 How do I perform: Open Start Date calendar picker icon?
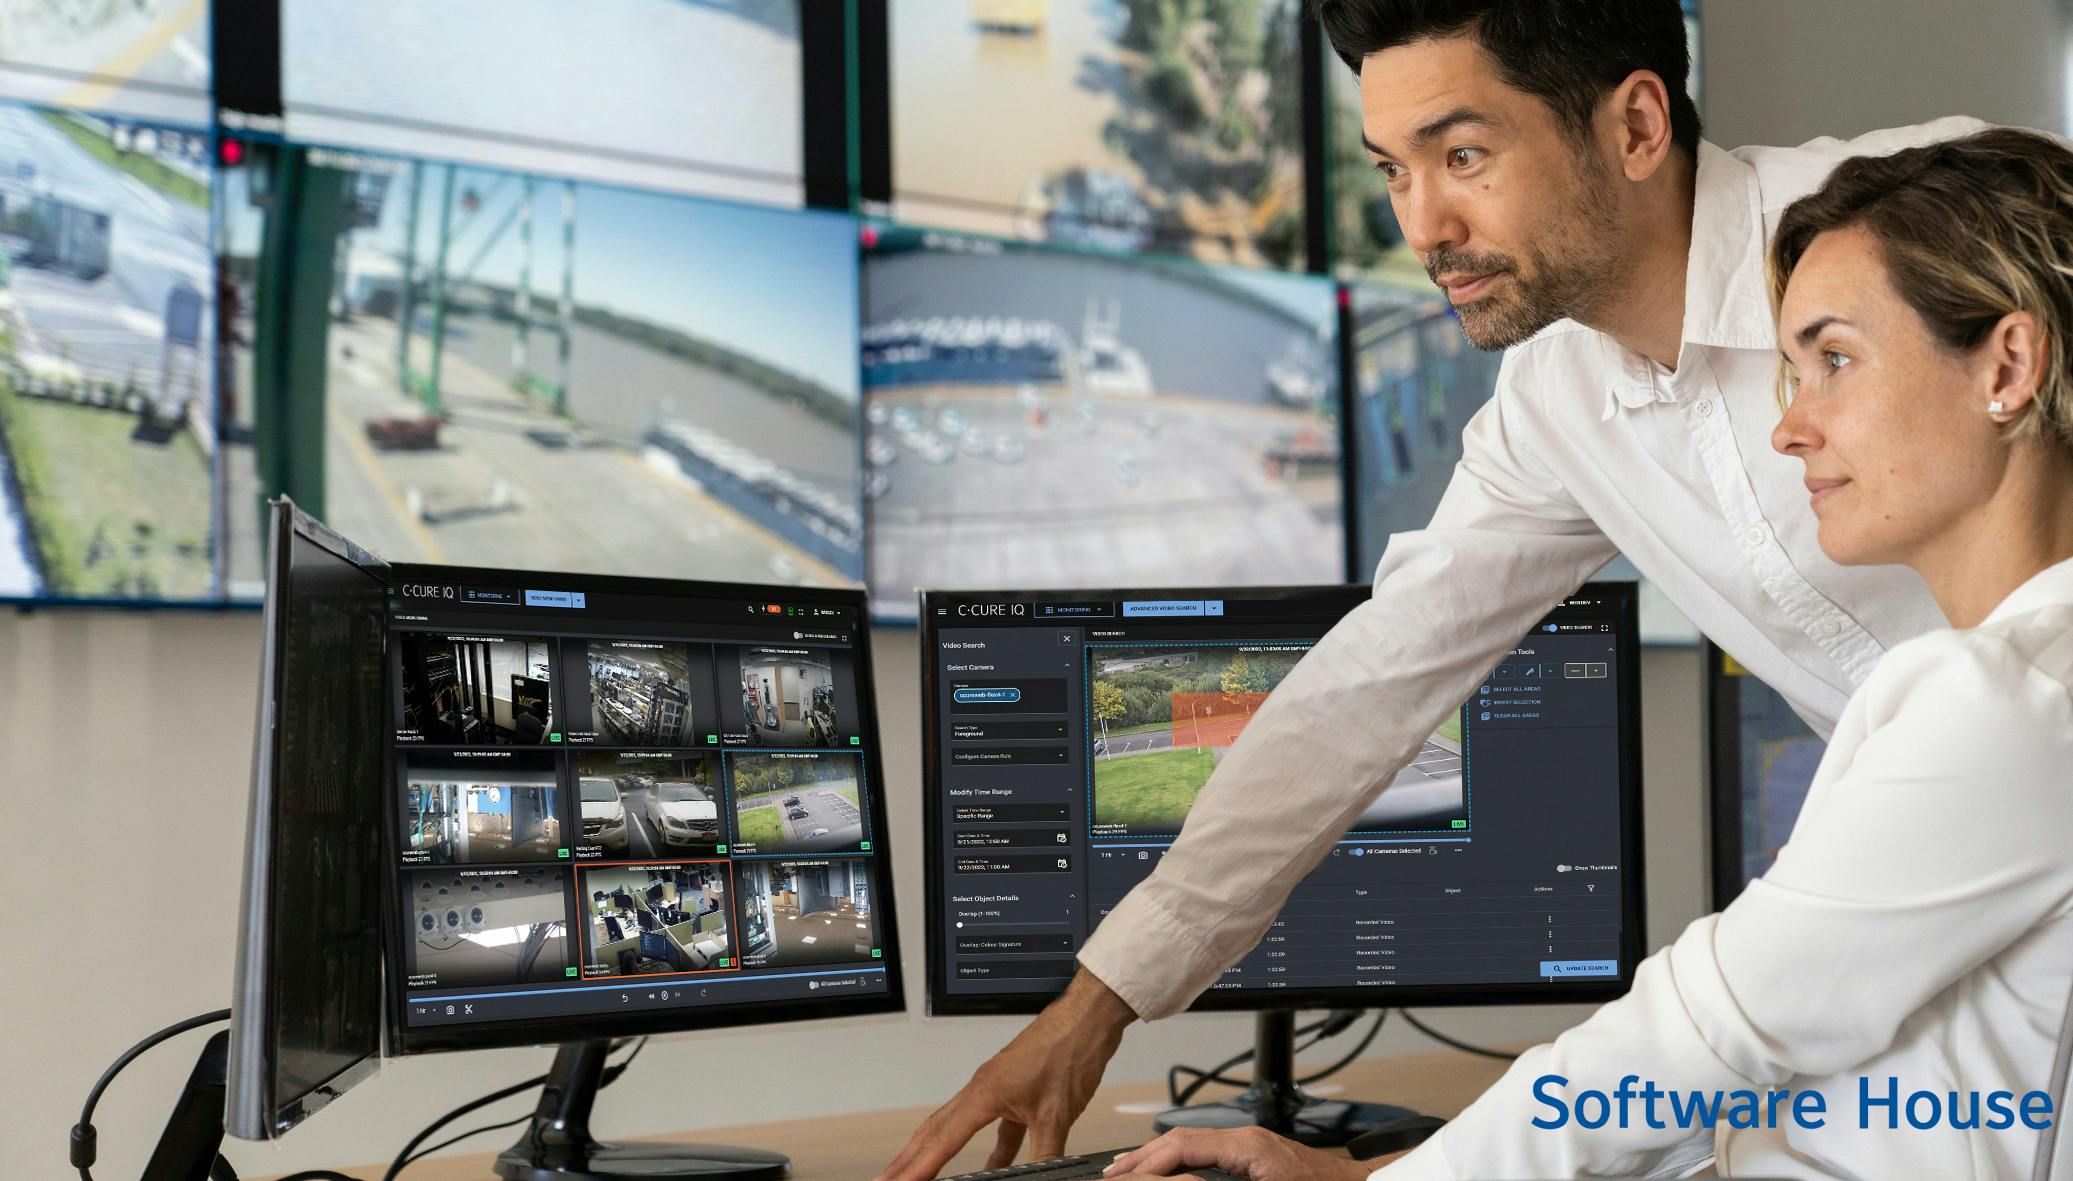(x=1062, y=838)
